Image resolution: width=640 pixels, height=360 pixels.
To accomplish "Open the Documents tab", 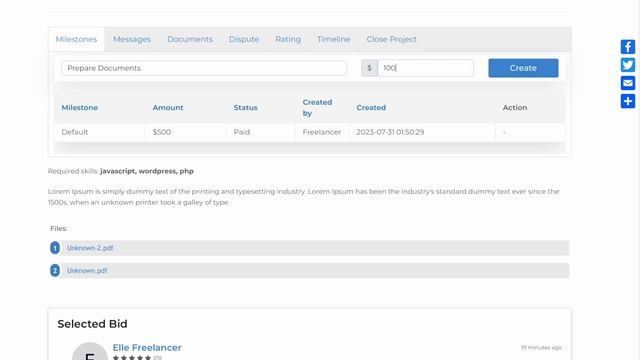I will pyautogui.click(x=190, y=39).
